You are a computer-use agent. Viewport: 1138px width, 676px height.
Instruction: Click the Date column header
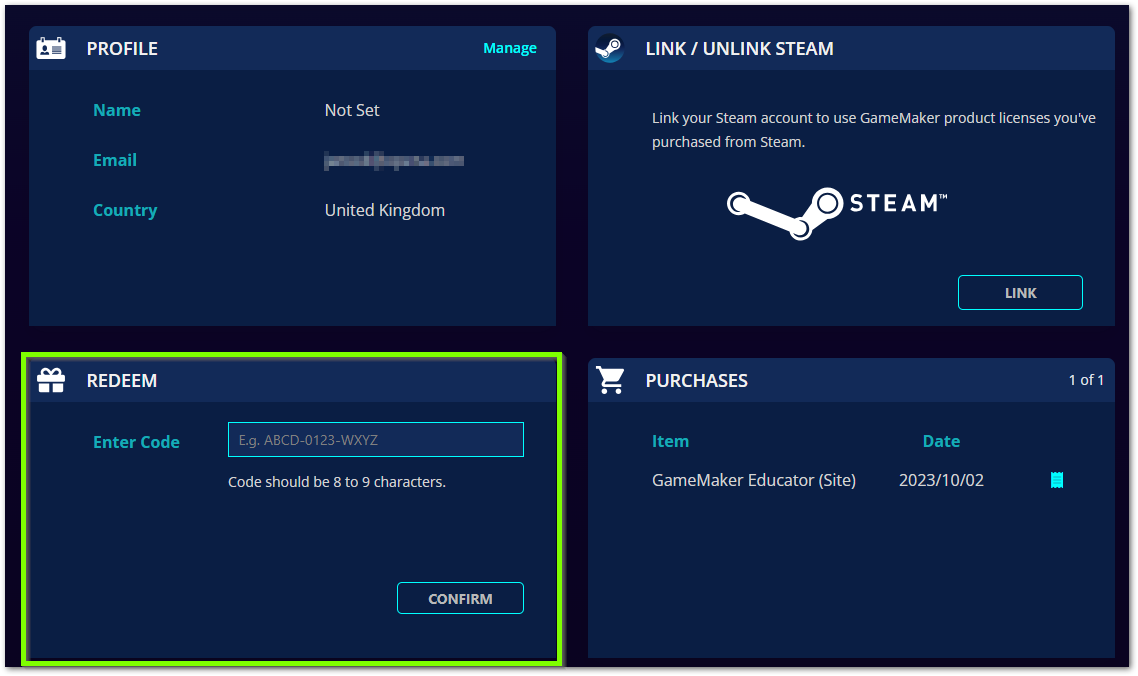pyautogui.click(x=941, y=441)
